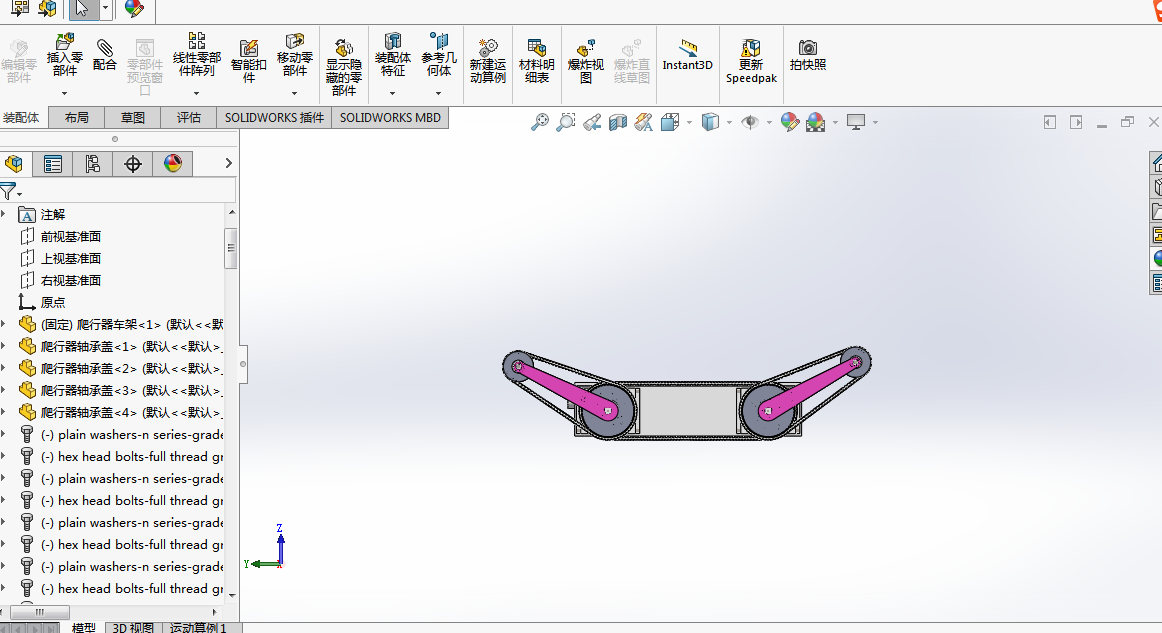The image size is (1162, 633).
Task: Open PropertyManager tab icon
Action: 53,164
